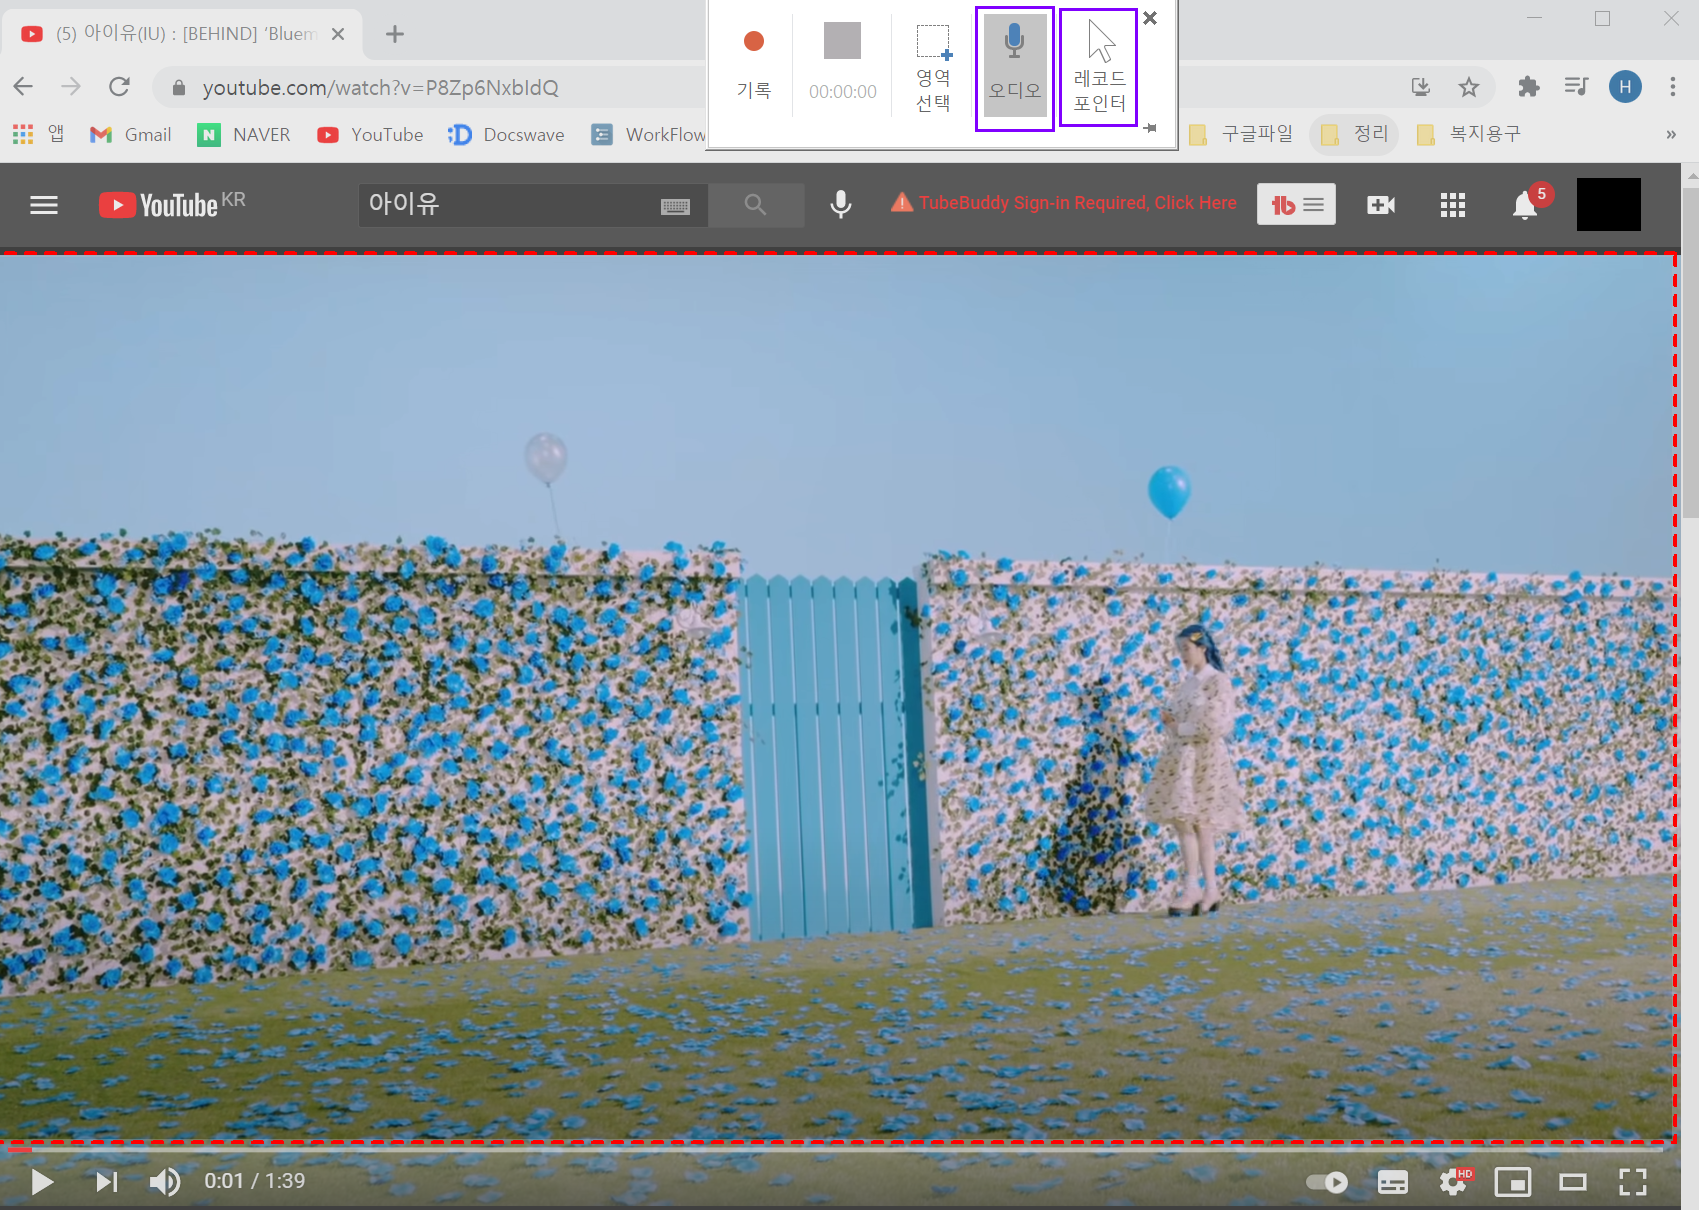Toggle subtitles captions
Screen dimensions: 1699x1210
tap(1393, 1183)
